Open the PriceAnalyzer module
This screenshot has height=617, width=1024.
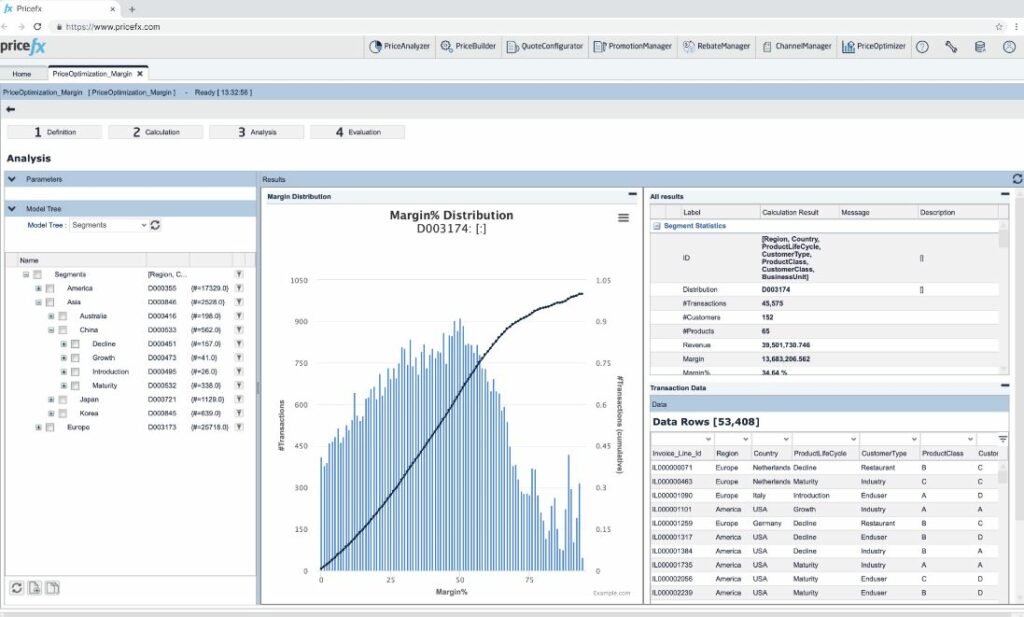click(x=399, y=46)
